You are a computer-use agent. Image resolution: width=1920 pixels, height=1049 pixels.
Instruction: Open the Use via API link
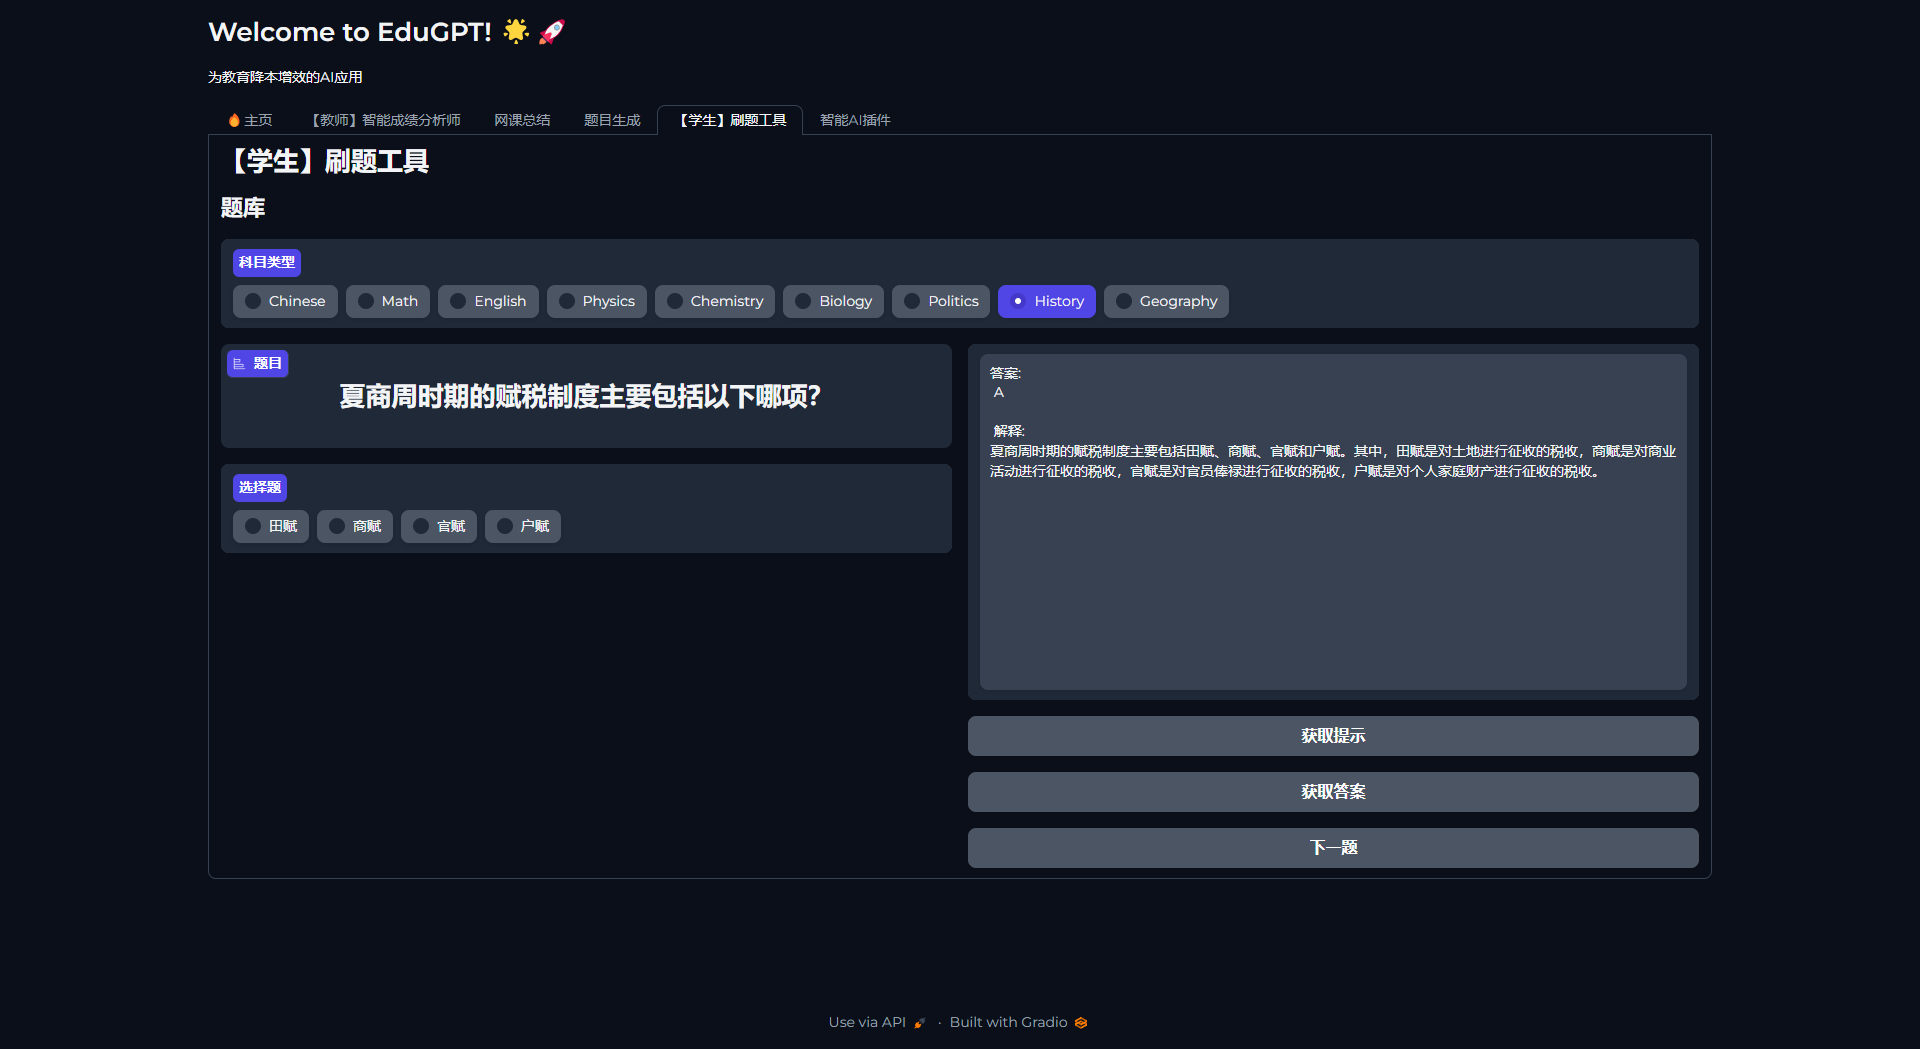pyautogui.click(x=866, y=1022)
